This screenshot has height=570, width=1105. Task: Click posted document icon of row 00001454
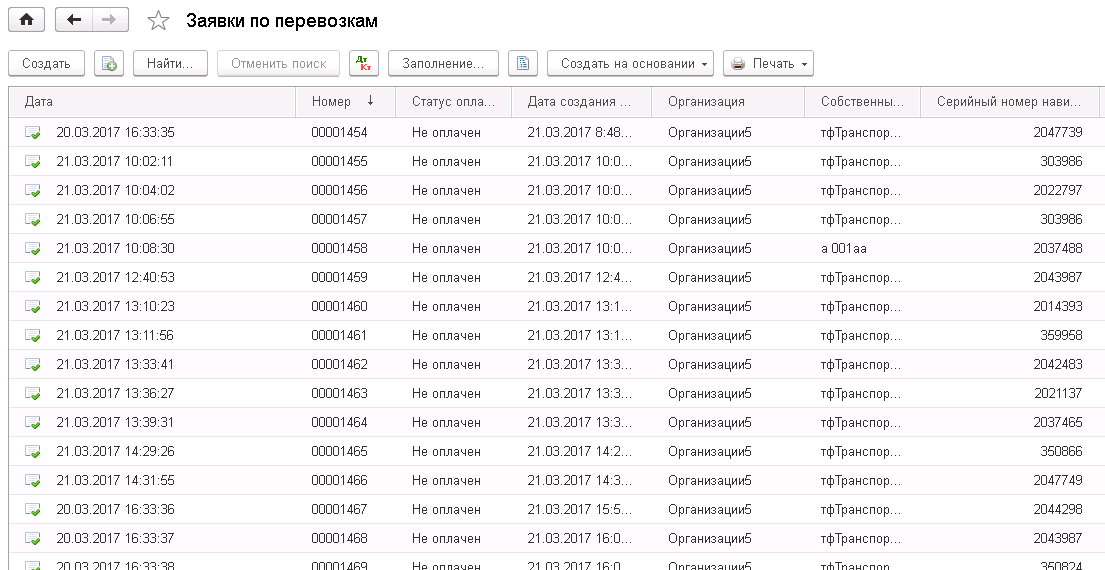tap(33, 132)
